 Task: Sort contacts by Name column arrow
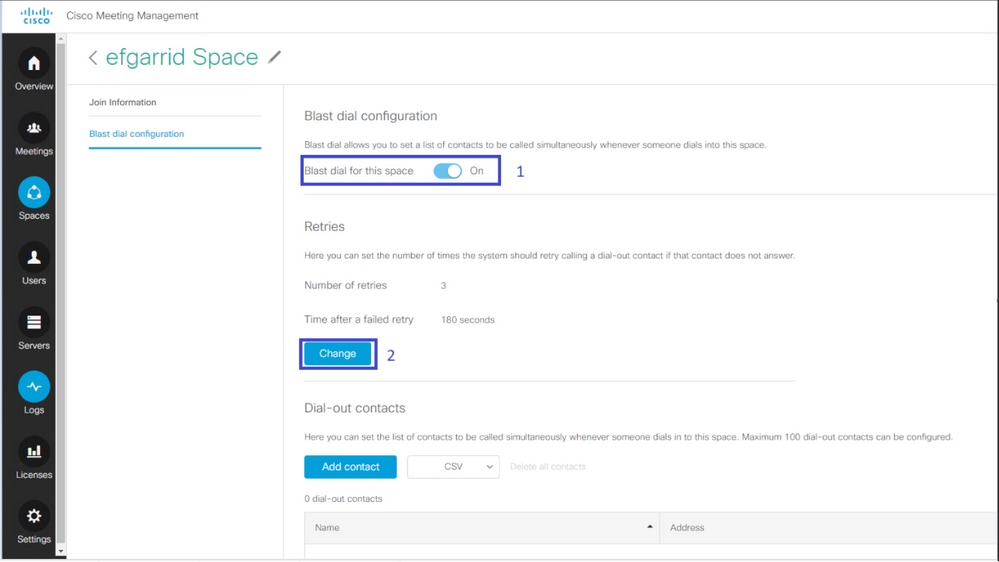(650, 527)
